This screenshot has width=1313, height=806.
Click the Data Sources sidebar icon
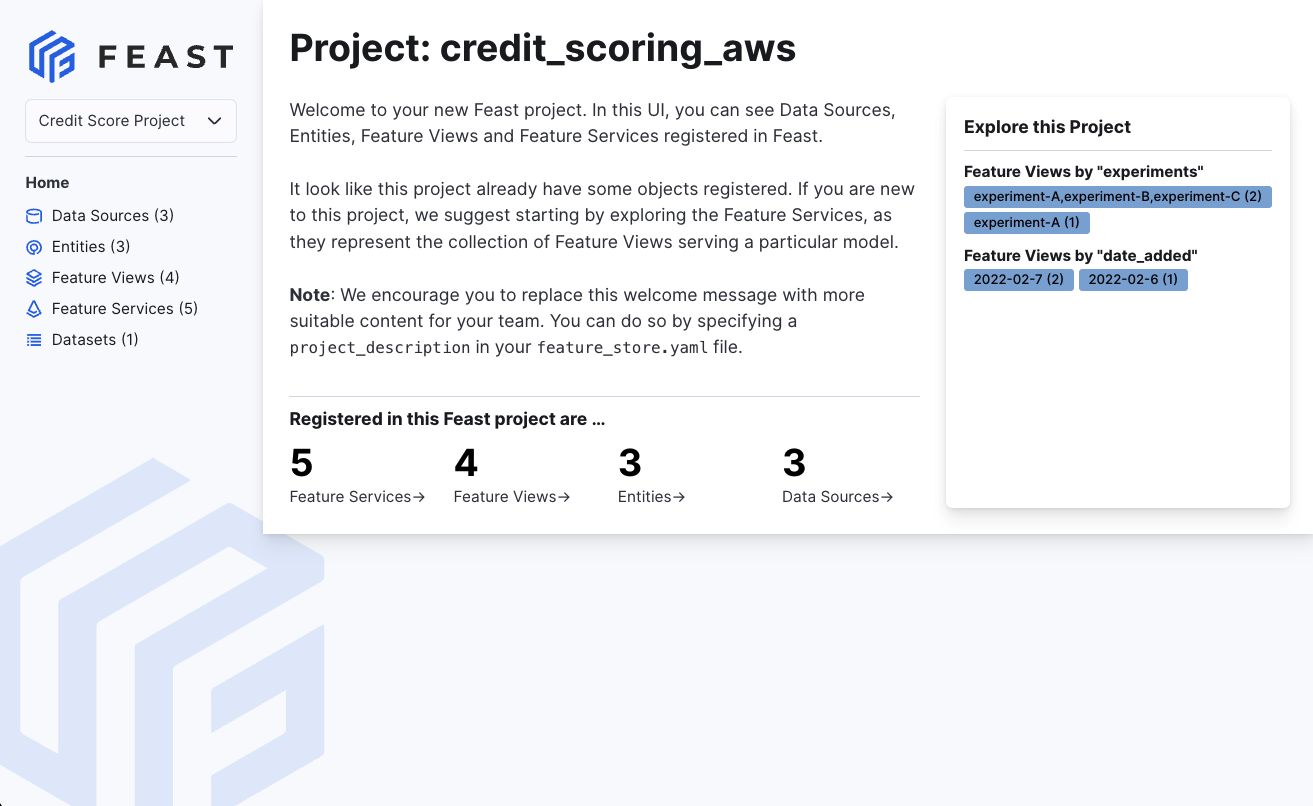coord(34,215)
